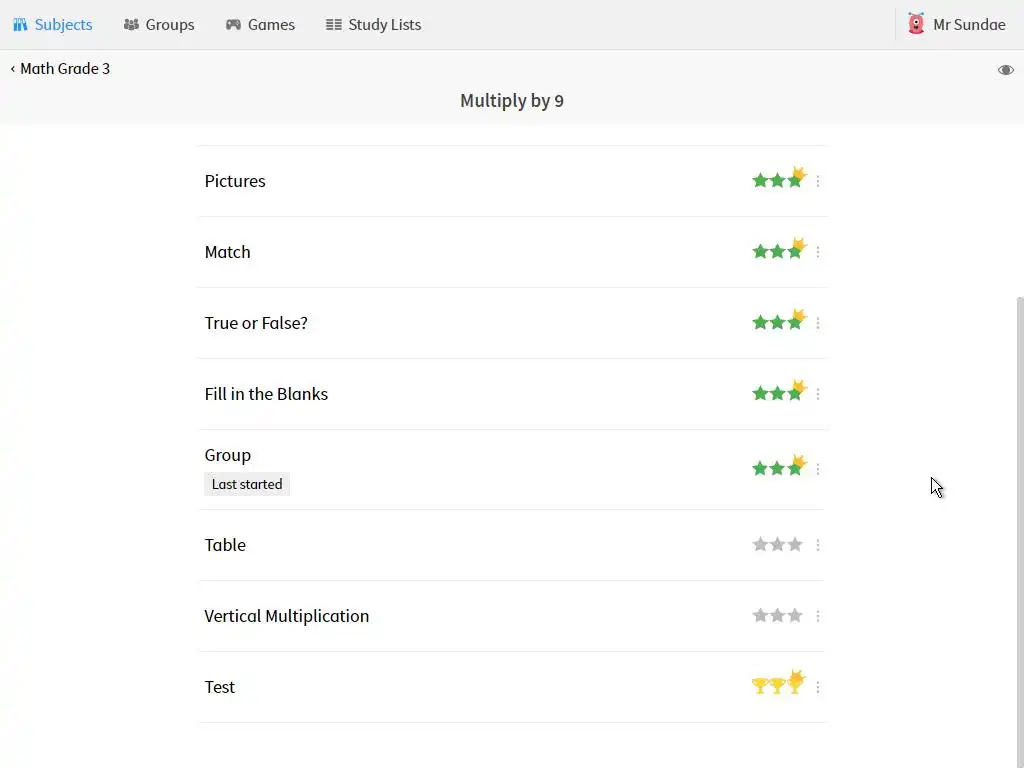Go back to Math Grade 3

click(x=60, y=69)
